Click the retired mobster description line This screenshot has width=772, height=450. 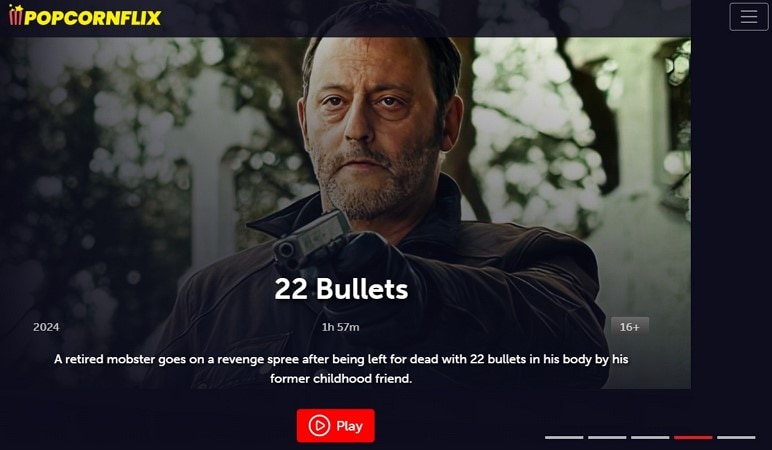(x=341, y=359)
